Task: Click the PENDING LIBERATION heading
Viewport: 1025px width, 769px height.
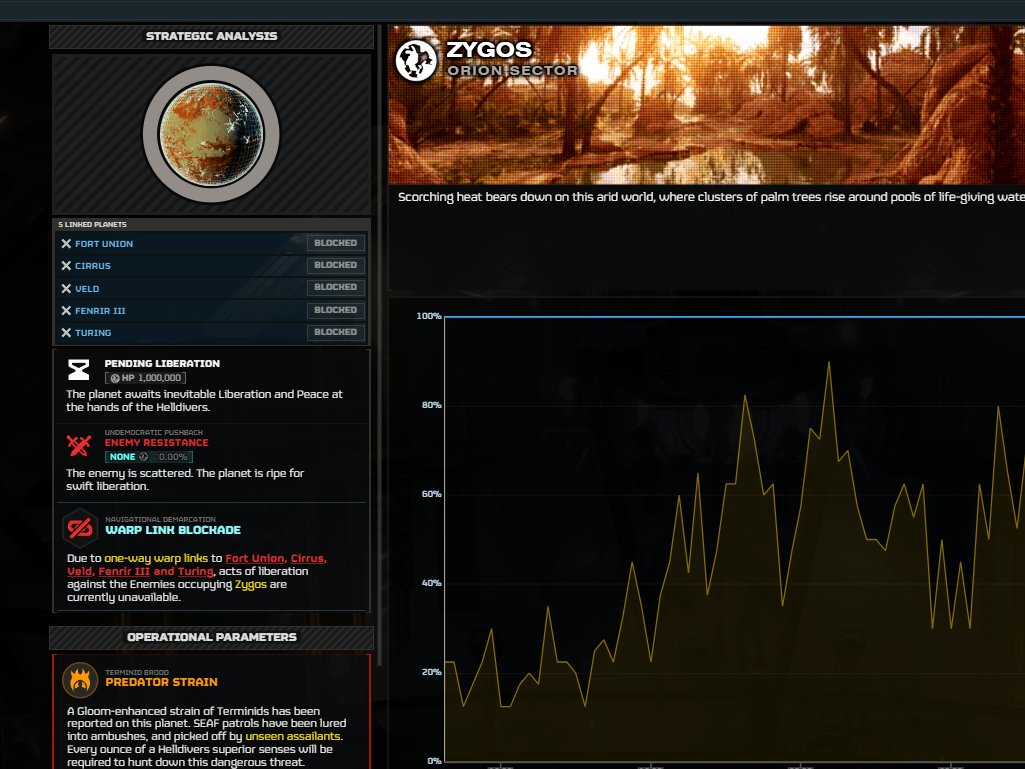Action: 162,364
